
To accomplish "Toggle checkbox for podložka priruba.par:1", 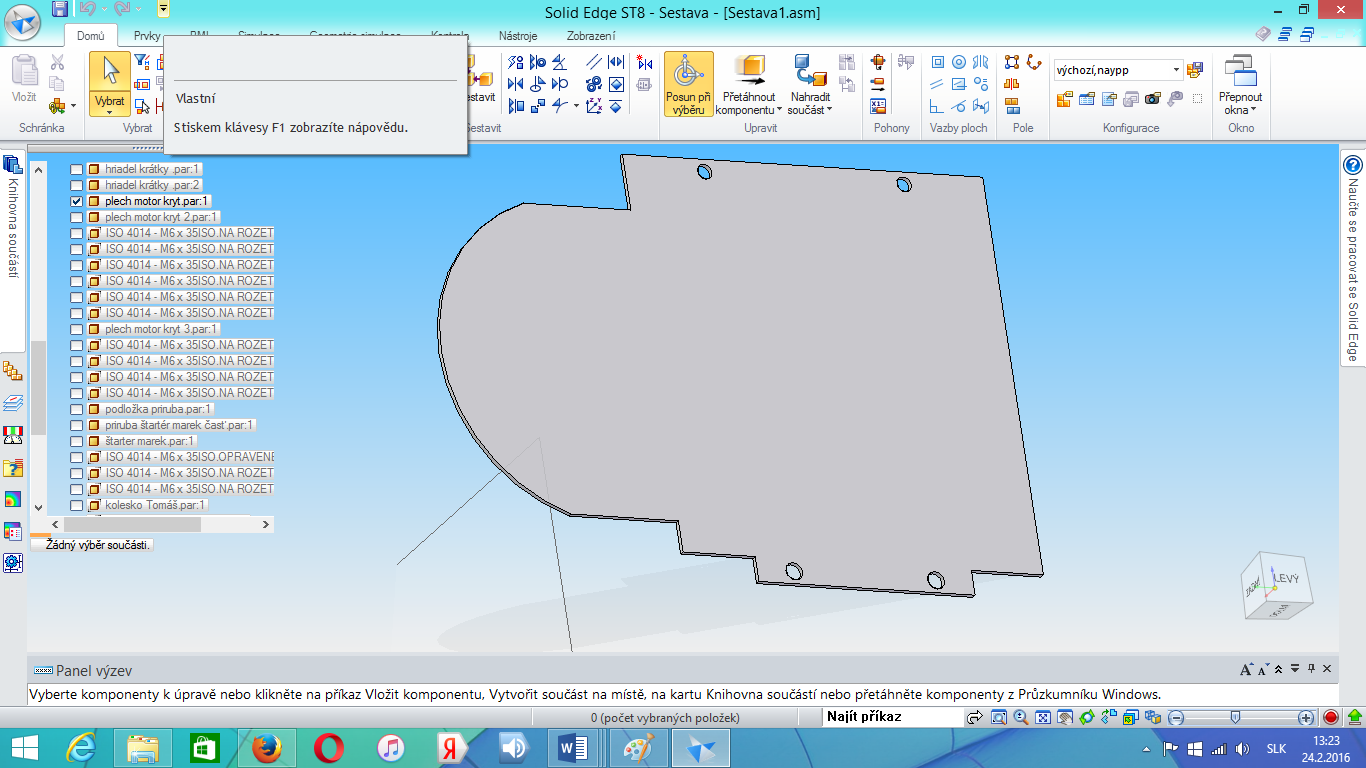I will point(77,409).
